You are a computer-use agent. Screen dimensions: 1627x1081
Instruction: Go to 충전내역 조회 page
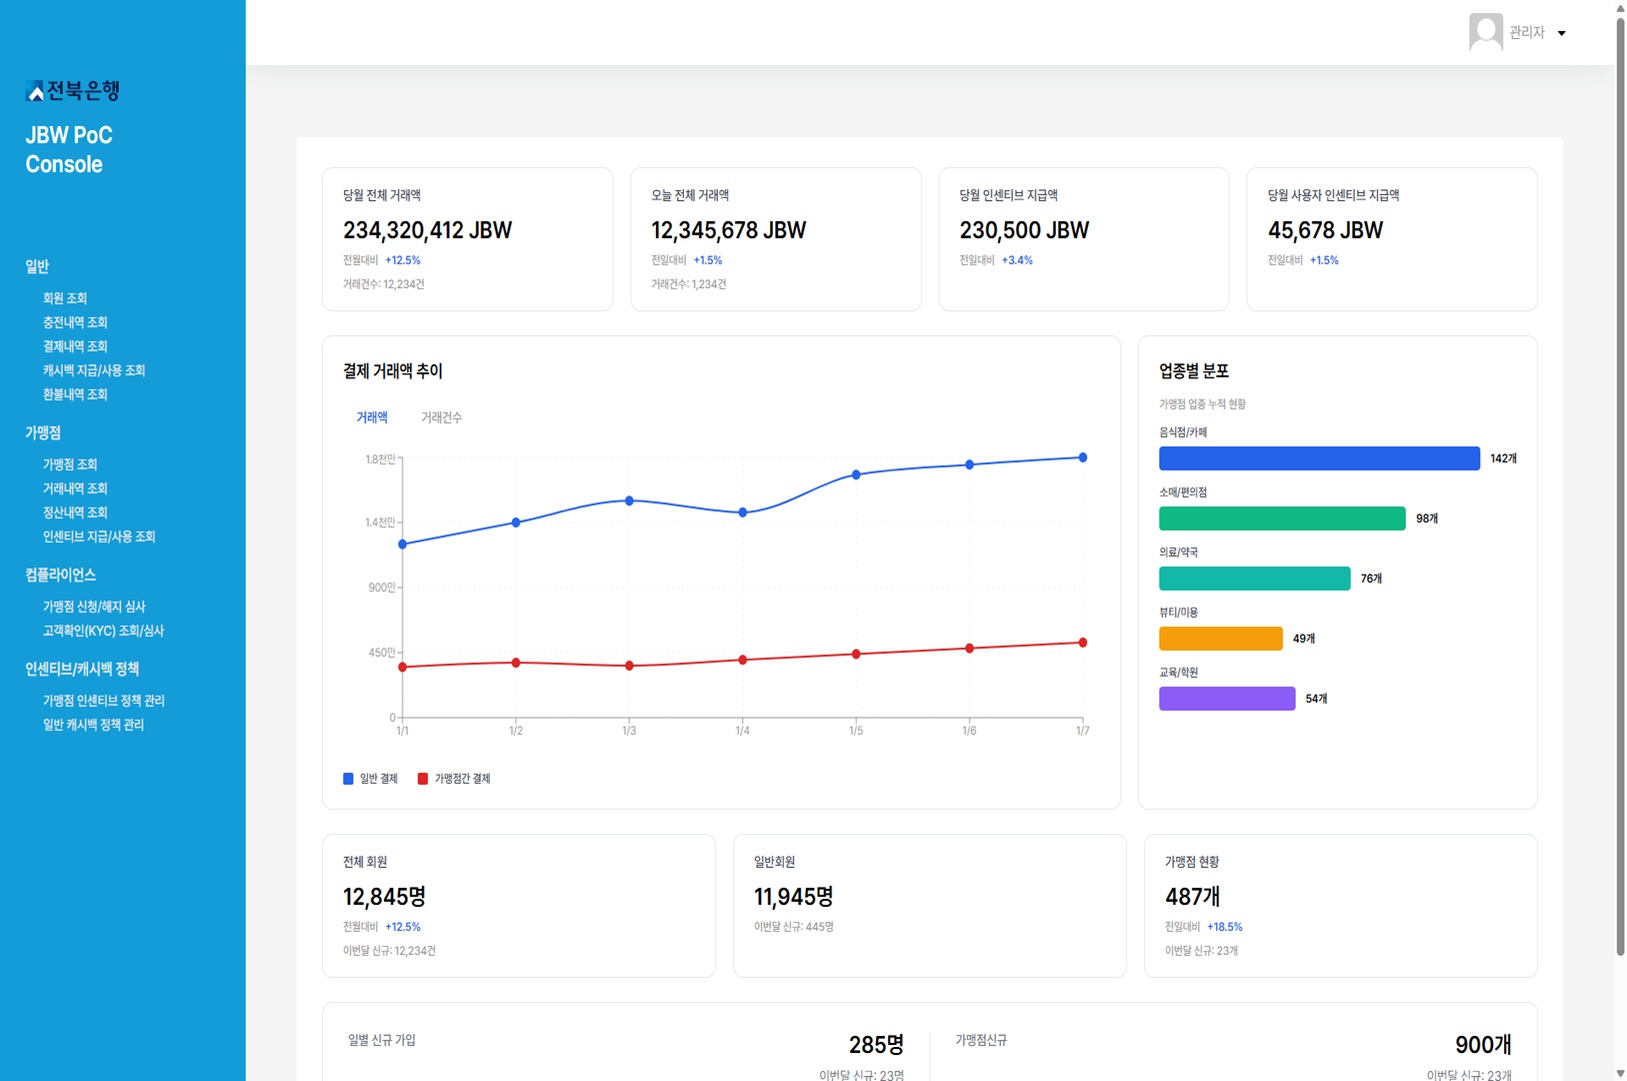pyautogui.click(x=75, y=323)
